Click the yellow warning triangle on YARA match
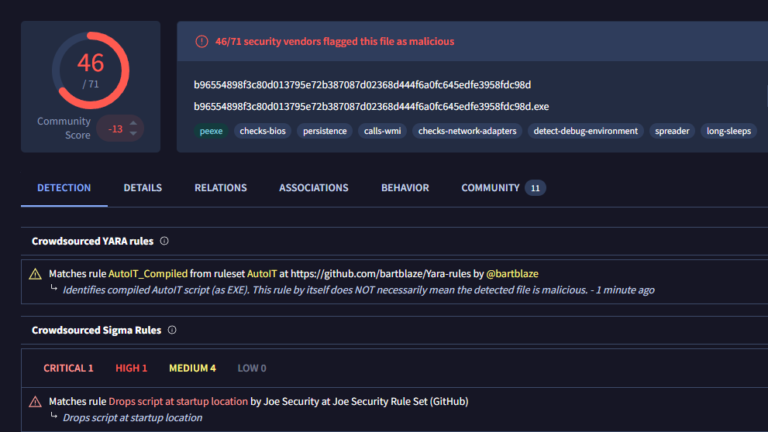 click(x=36, y=274)
